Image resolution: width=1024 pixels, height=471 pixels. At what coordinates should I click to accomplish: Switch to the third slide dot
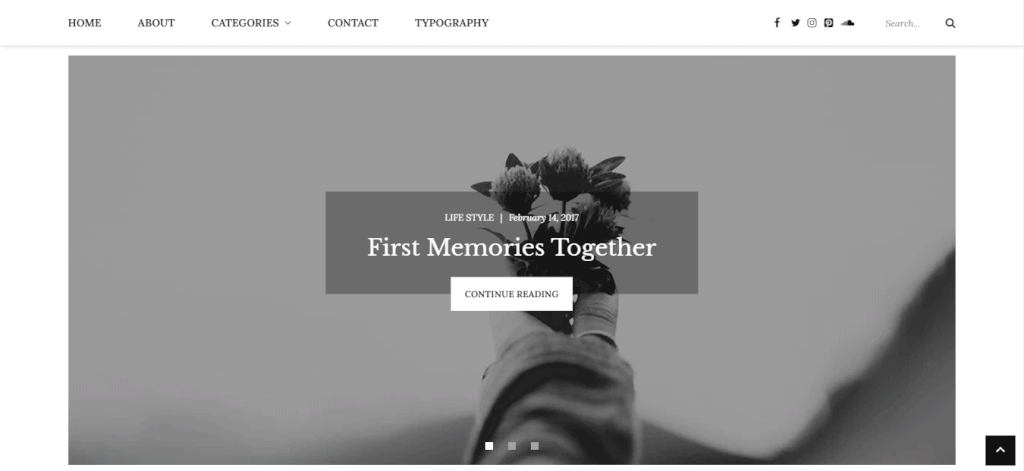(535, 446)
